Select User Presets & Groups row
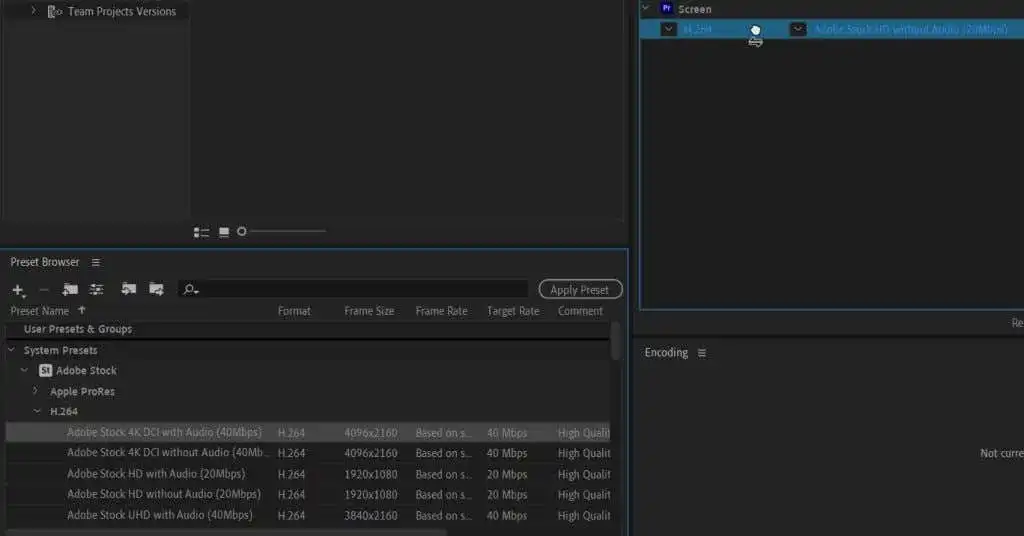The height and width of the screenshot is (536, 1024). click(308, 329)
